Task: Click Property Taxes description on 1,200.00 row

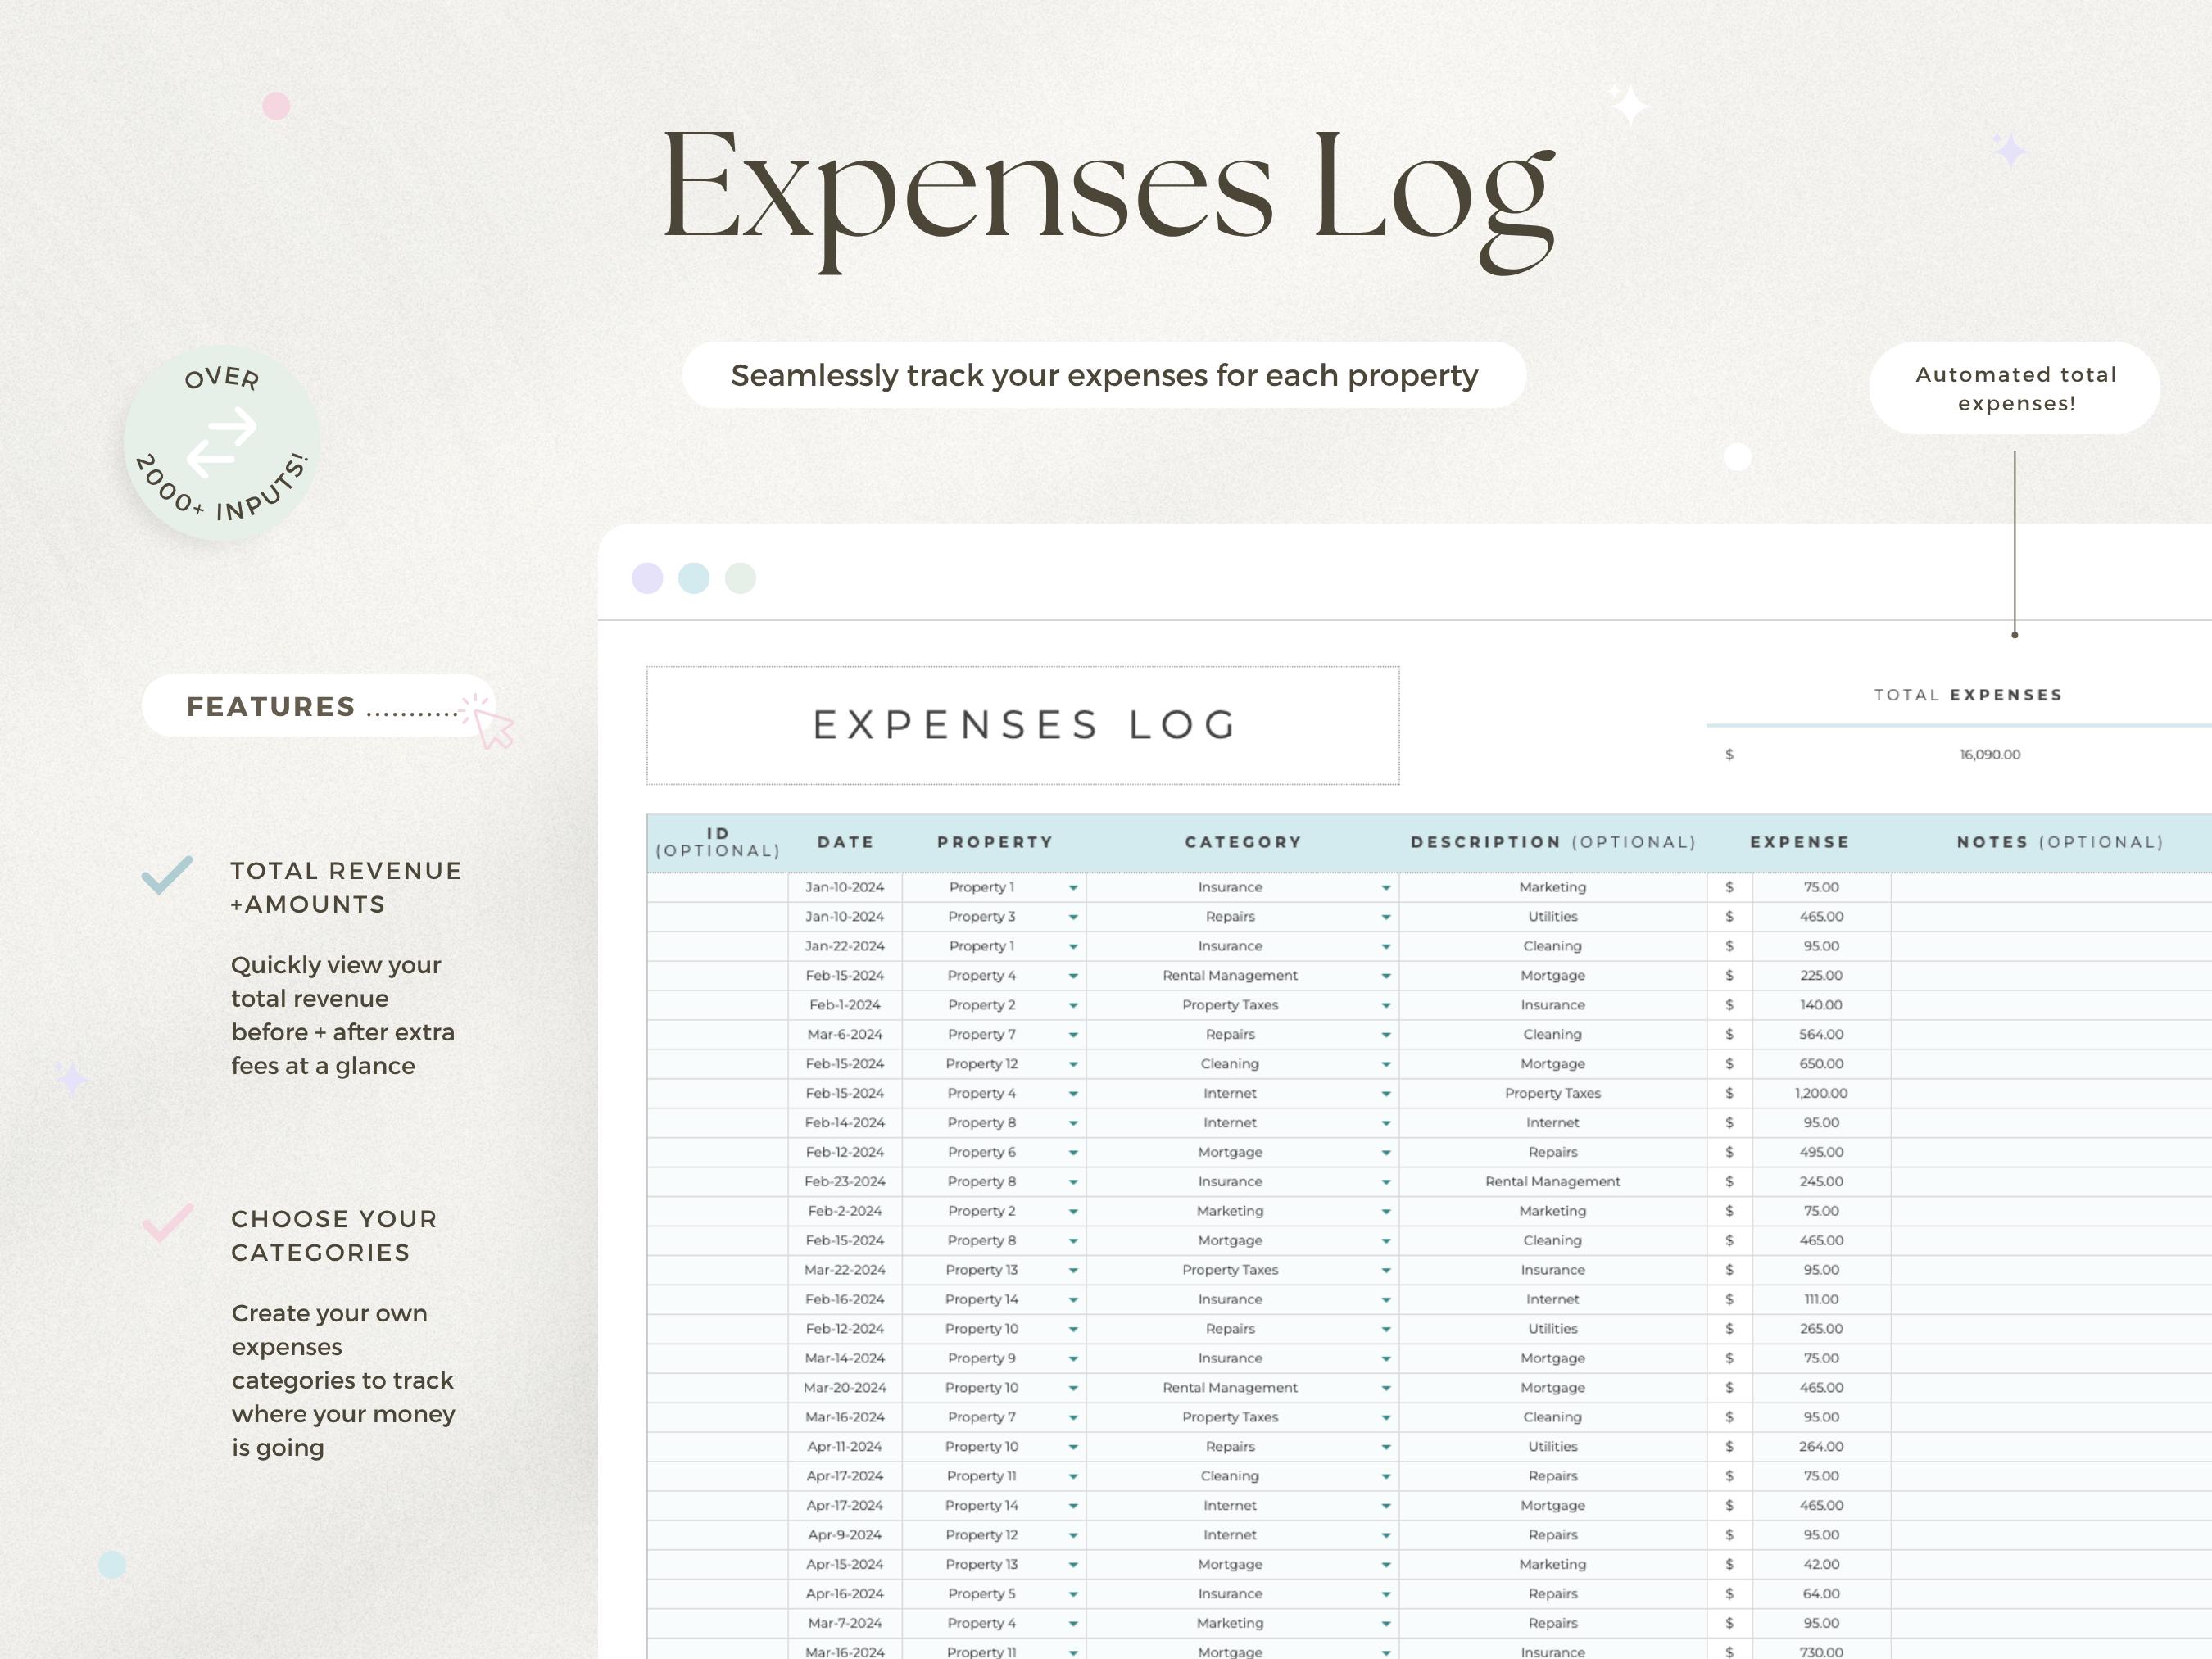Action: click(x=1553, y=1093)
